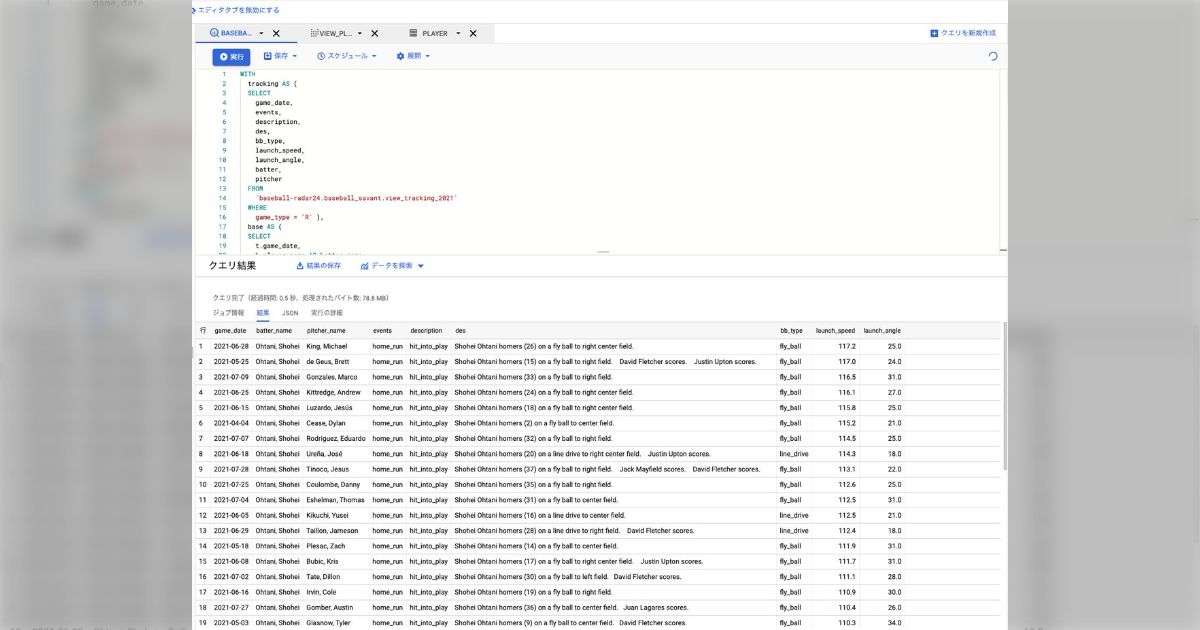The width and height of the screenshot is (1200, 630).
Task: Close the PLAYER table tab
Action: tap(473, 33)
